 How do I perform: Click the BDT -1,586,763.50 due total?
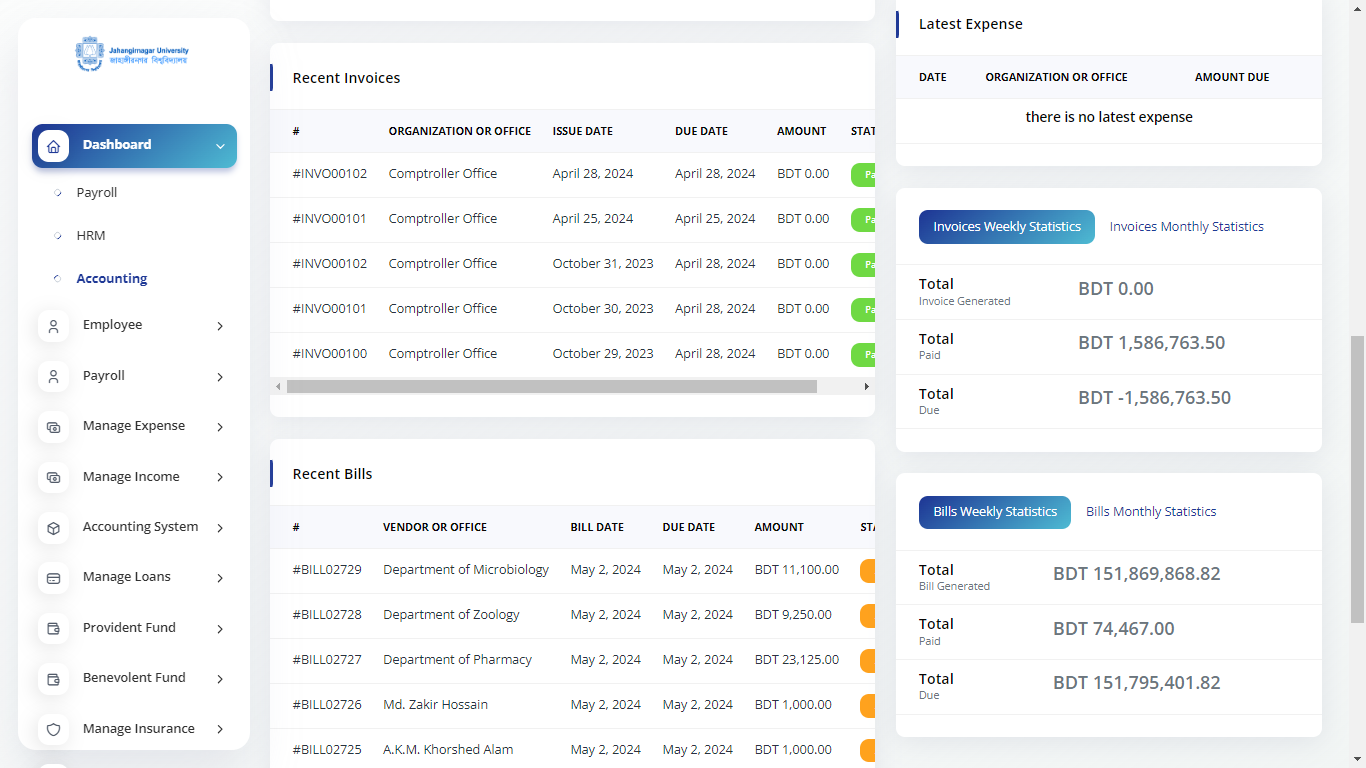[1154, 398]
